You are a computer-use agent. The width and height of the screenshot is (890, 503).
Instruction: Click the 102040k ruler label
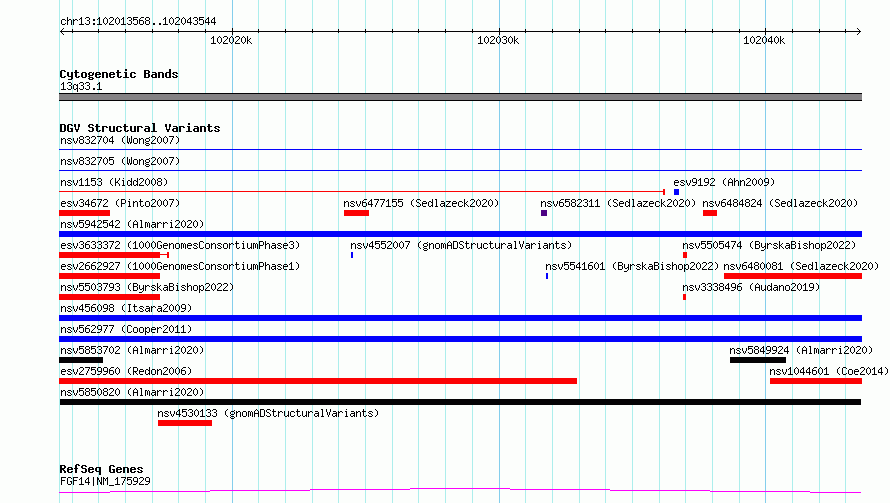764,40
